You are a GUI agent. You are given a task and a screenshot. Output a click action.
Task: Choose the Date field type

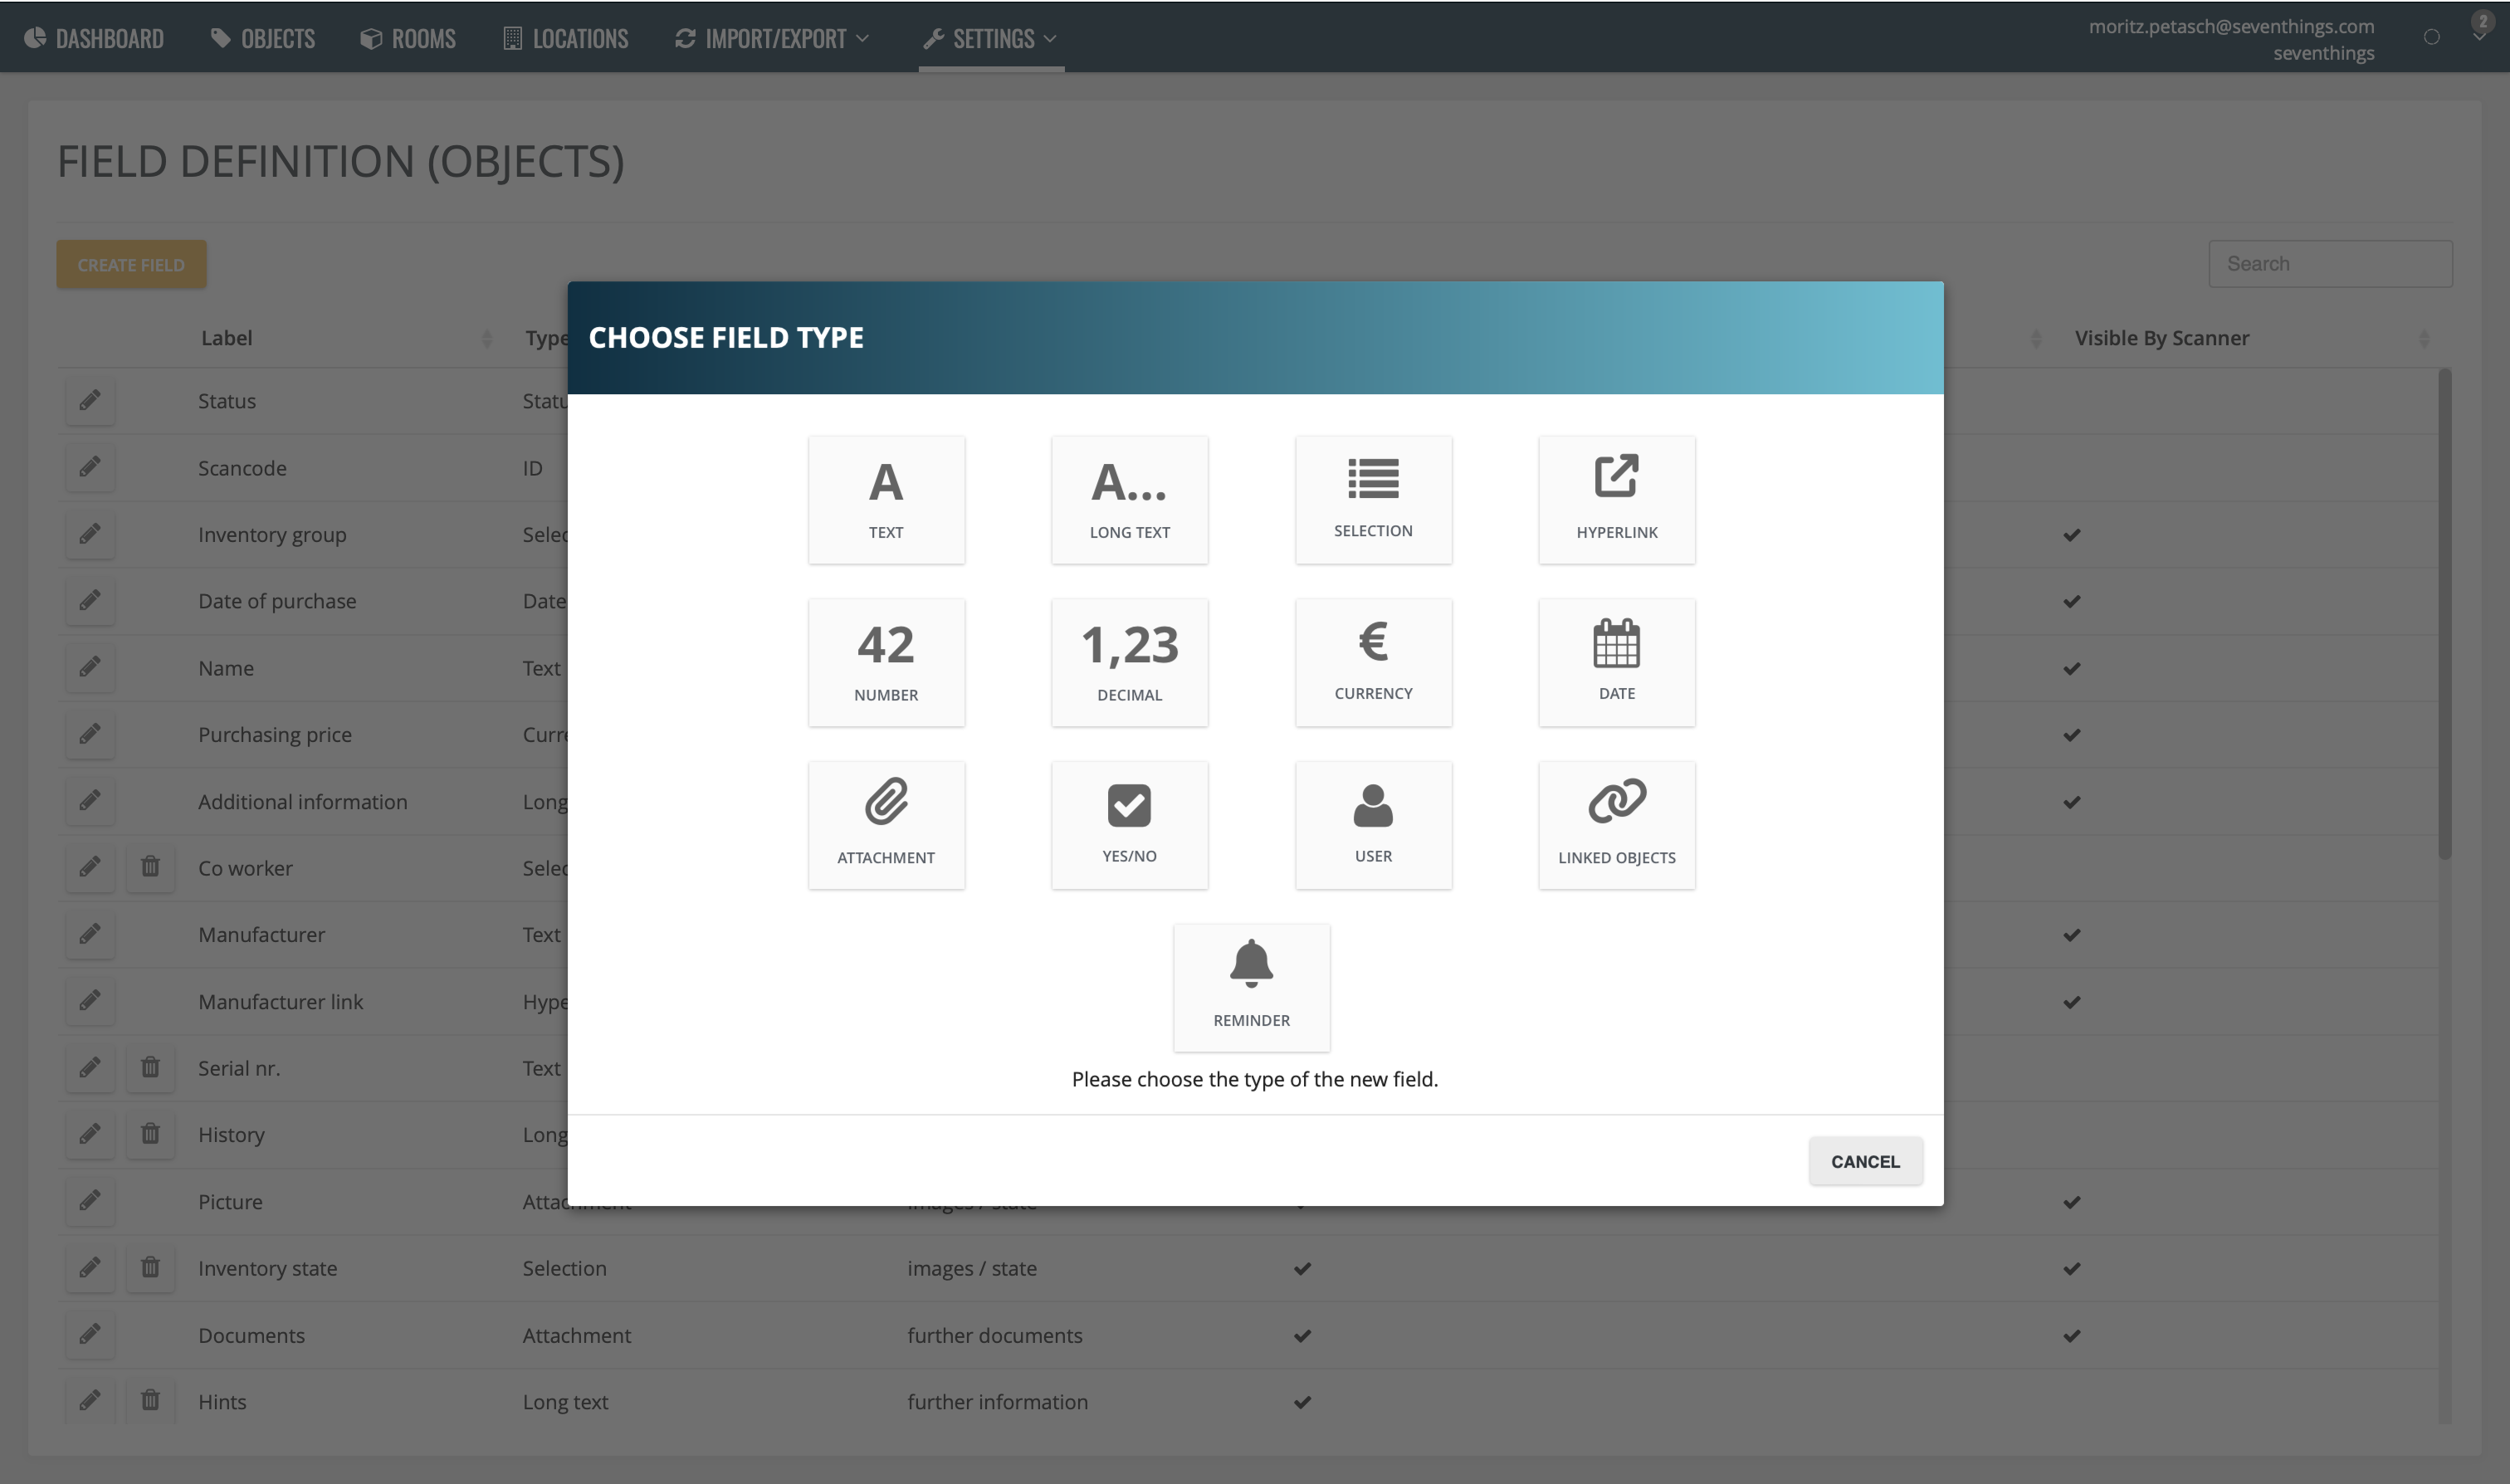click(x=1616, y=662)
